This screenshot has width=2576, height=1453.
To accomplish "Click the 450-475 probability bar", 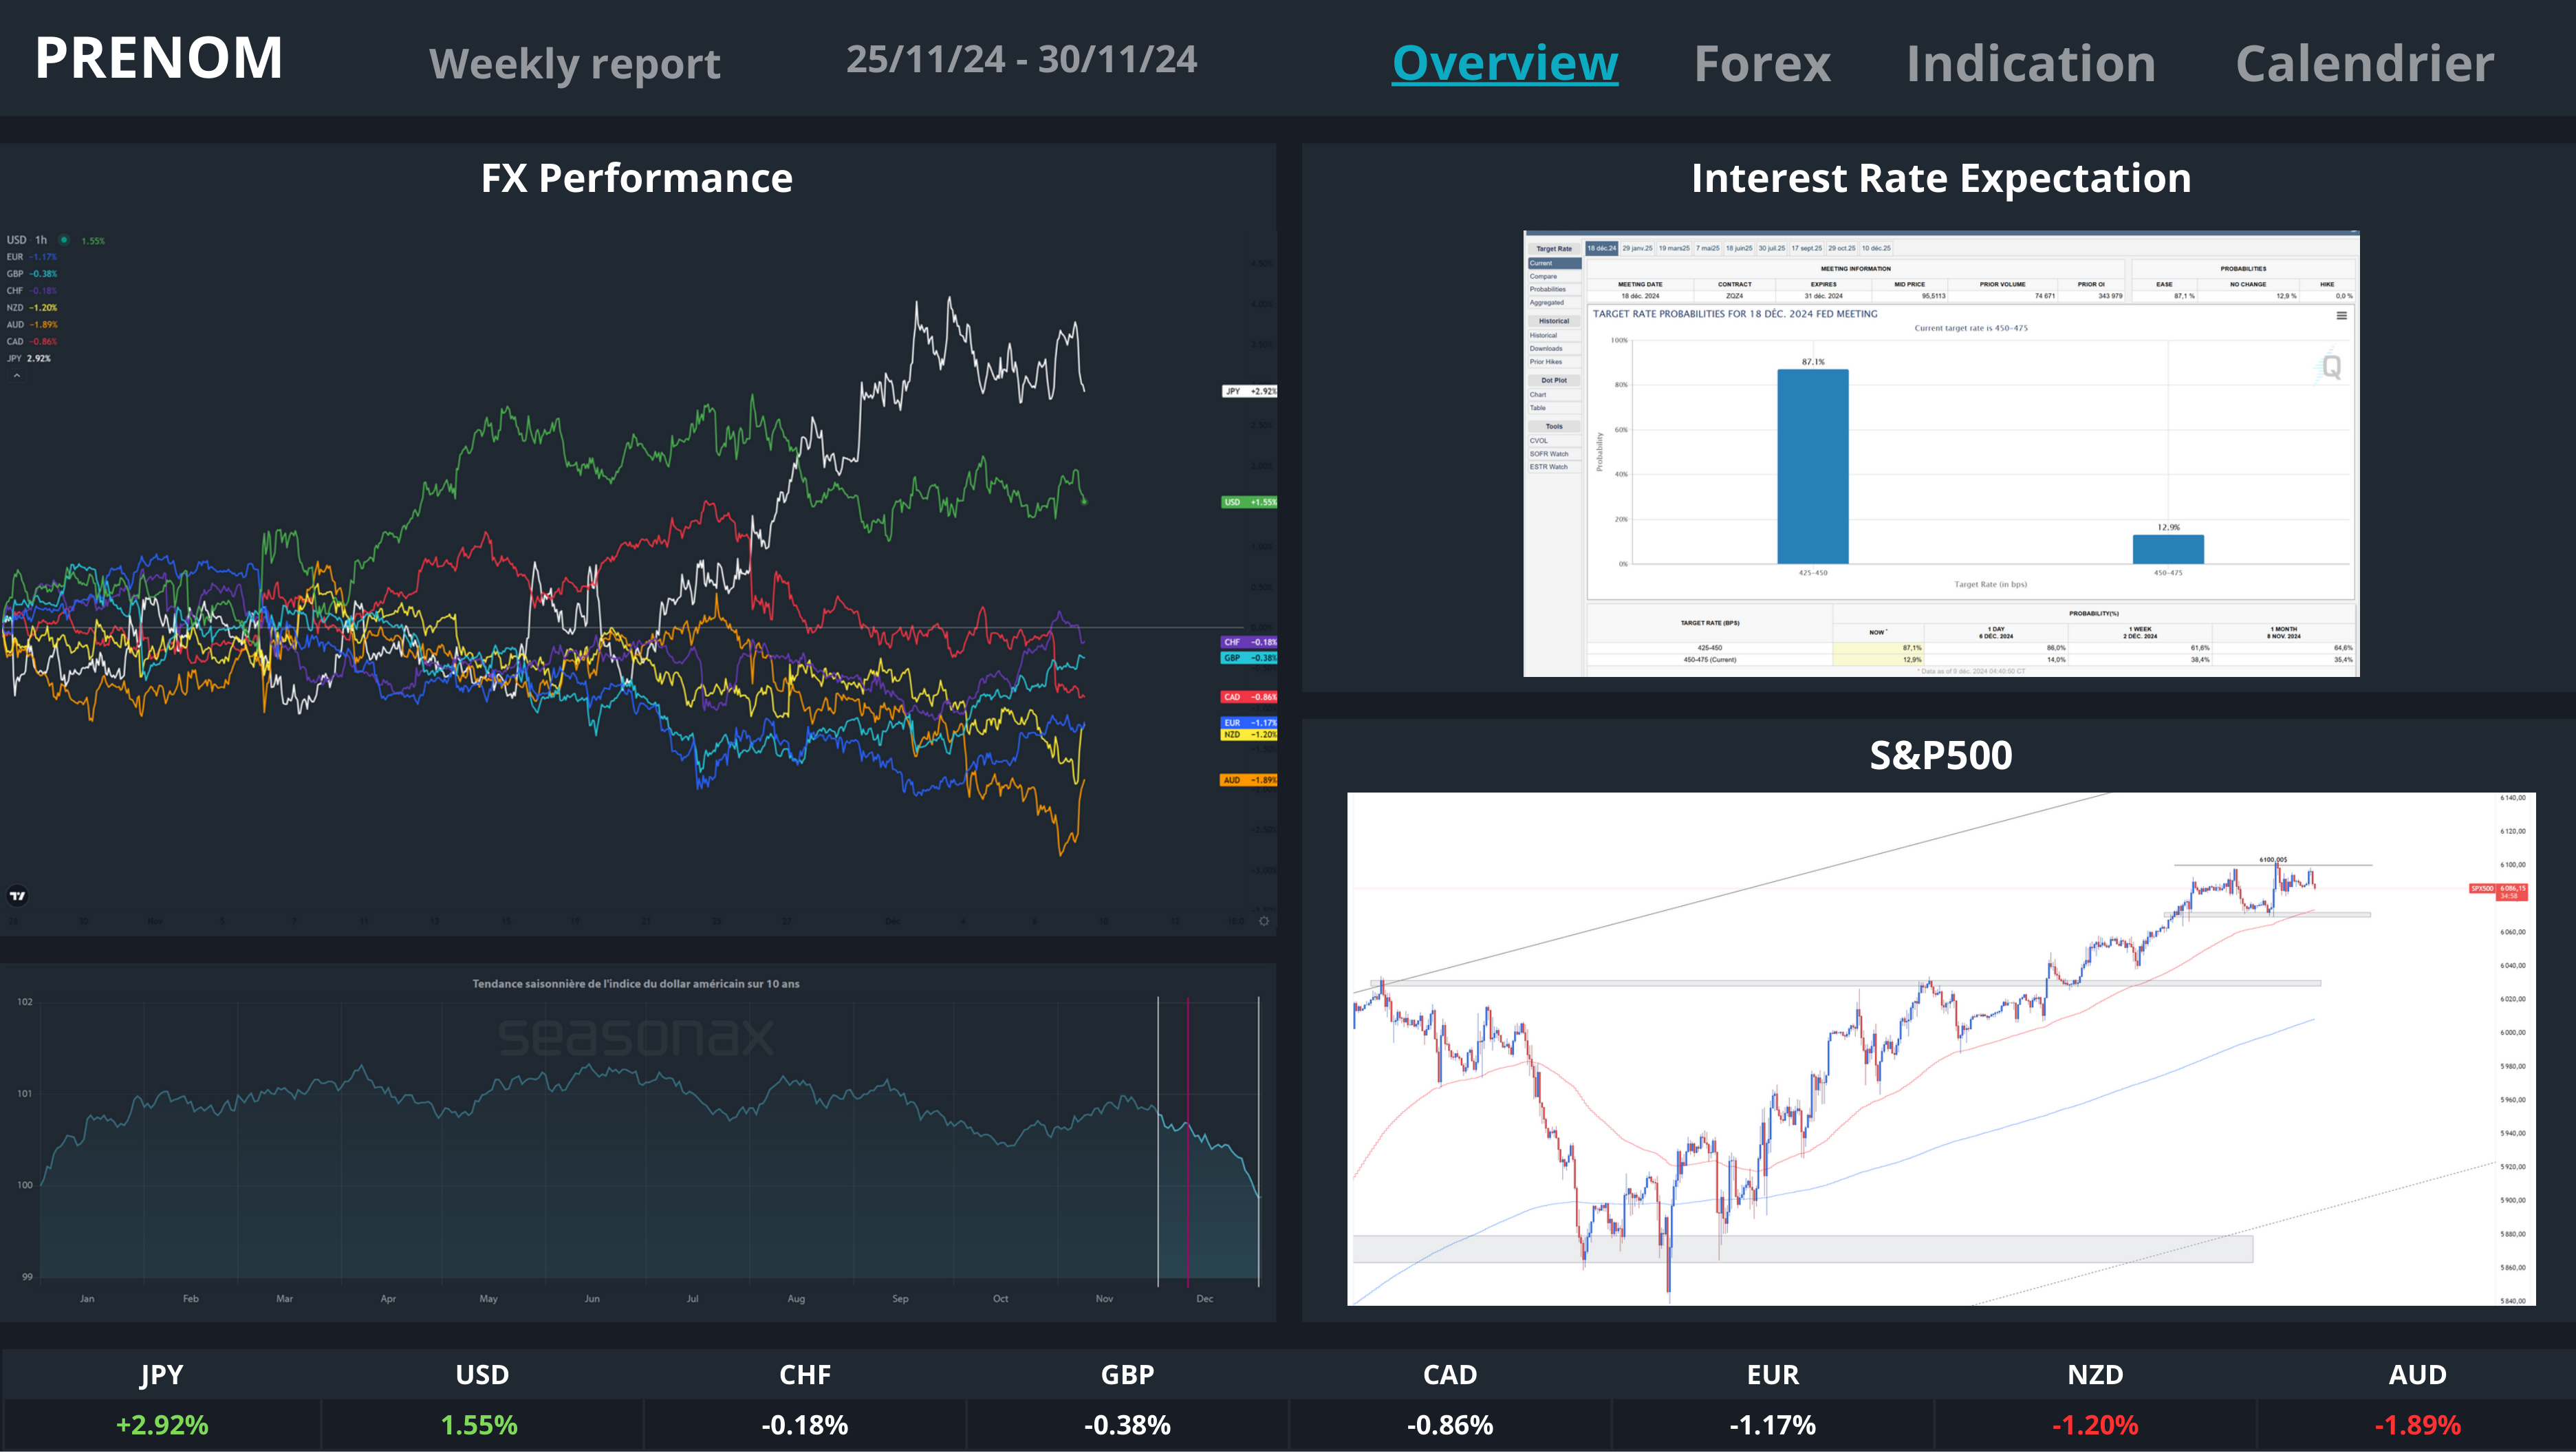I will [x=2168, y=549].
